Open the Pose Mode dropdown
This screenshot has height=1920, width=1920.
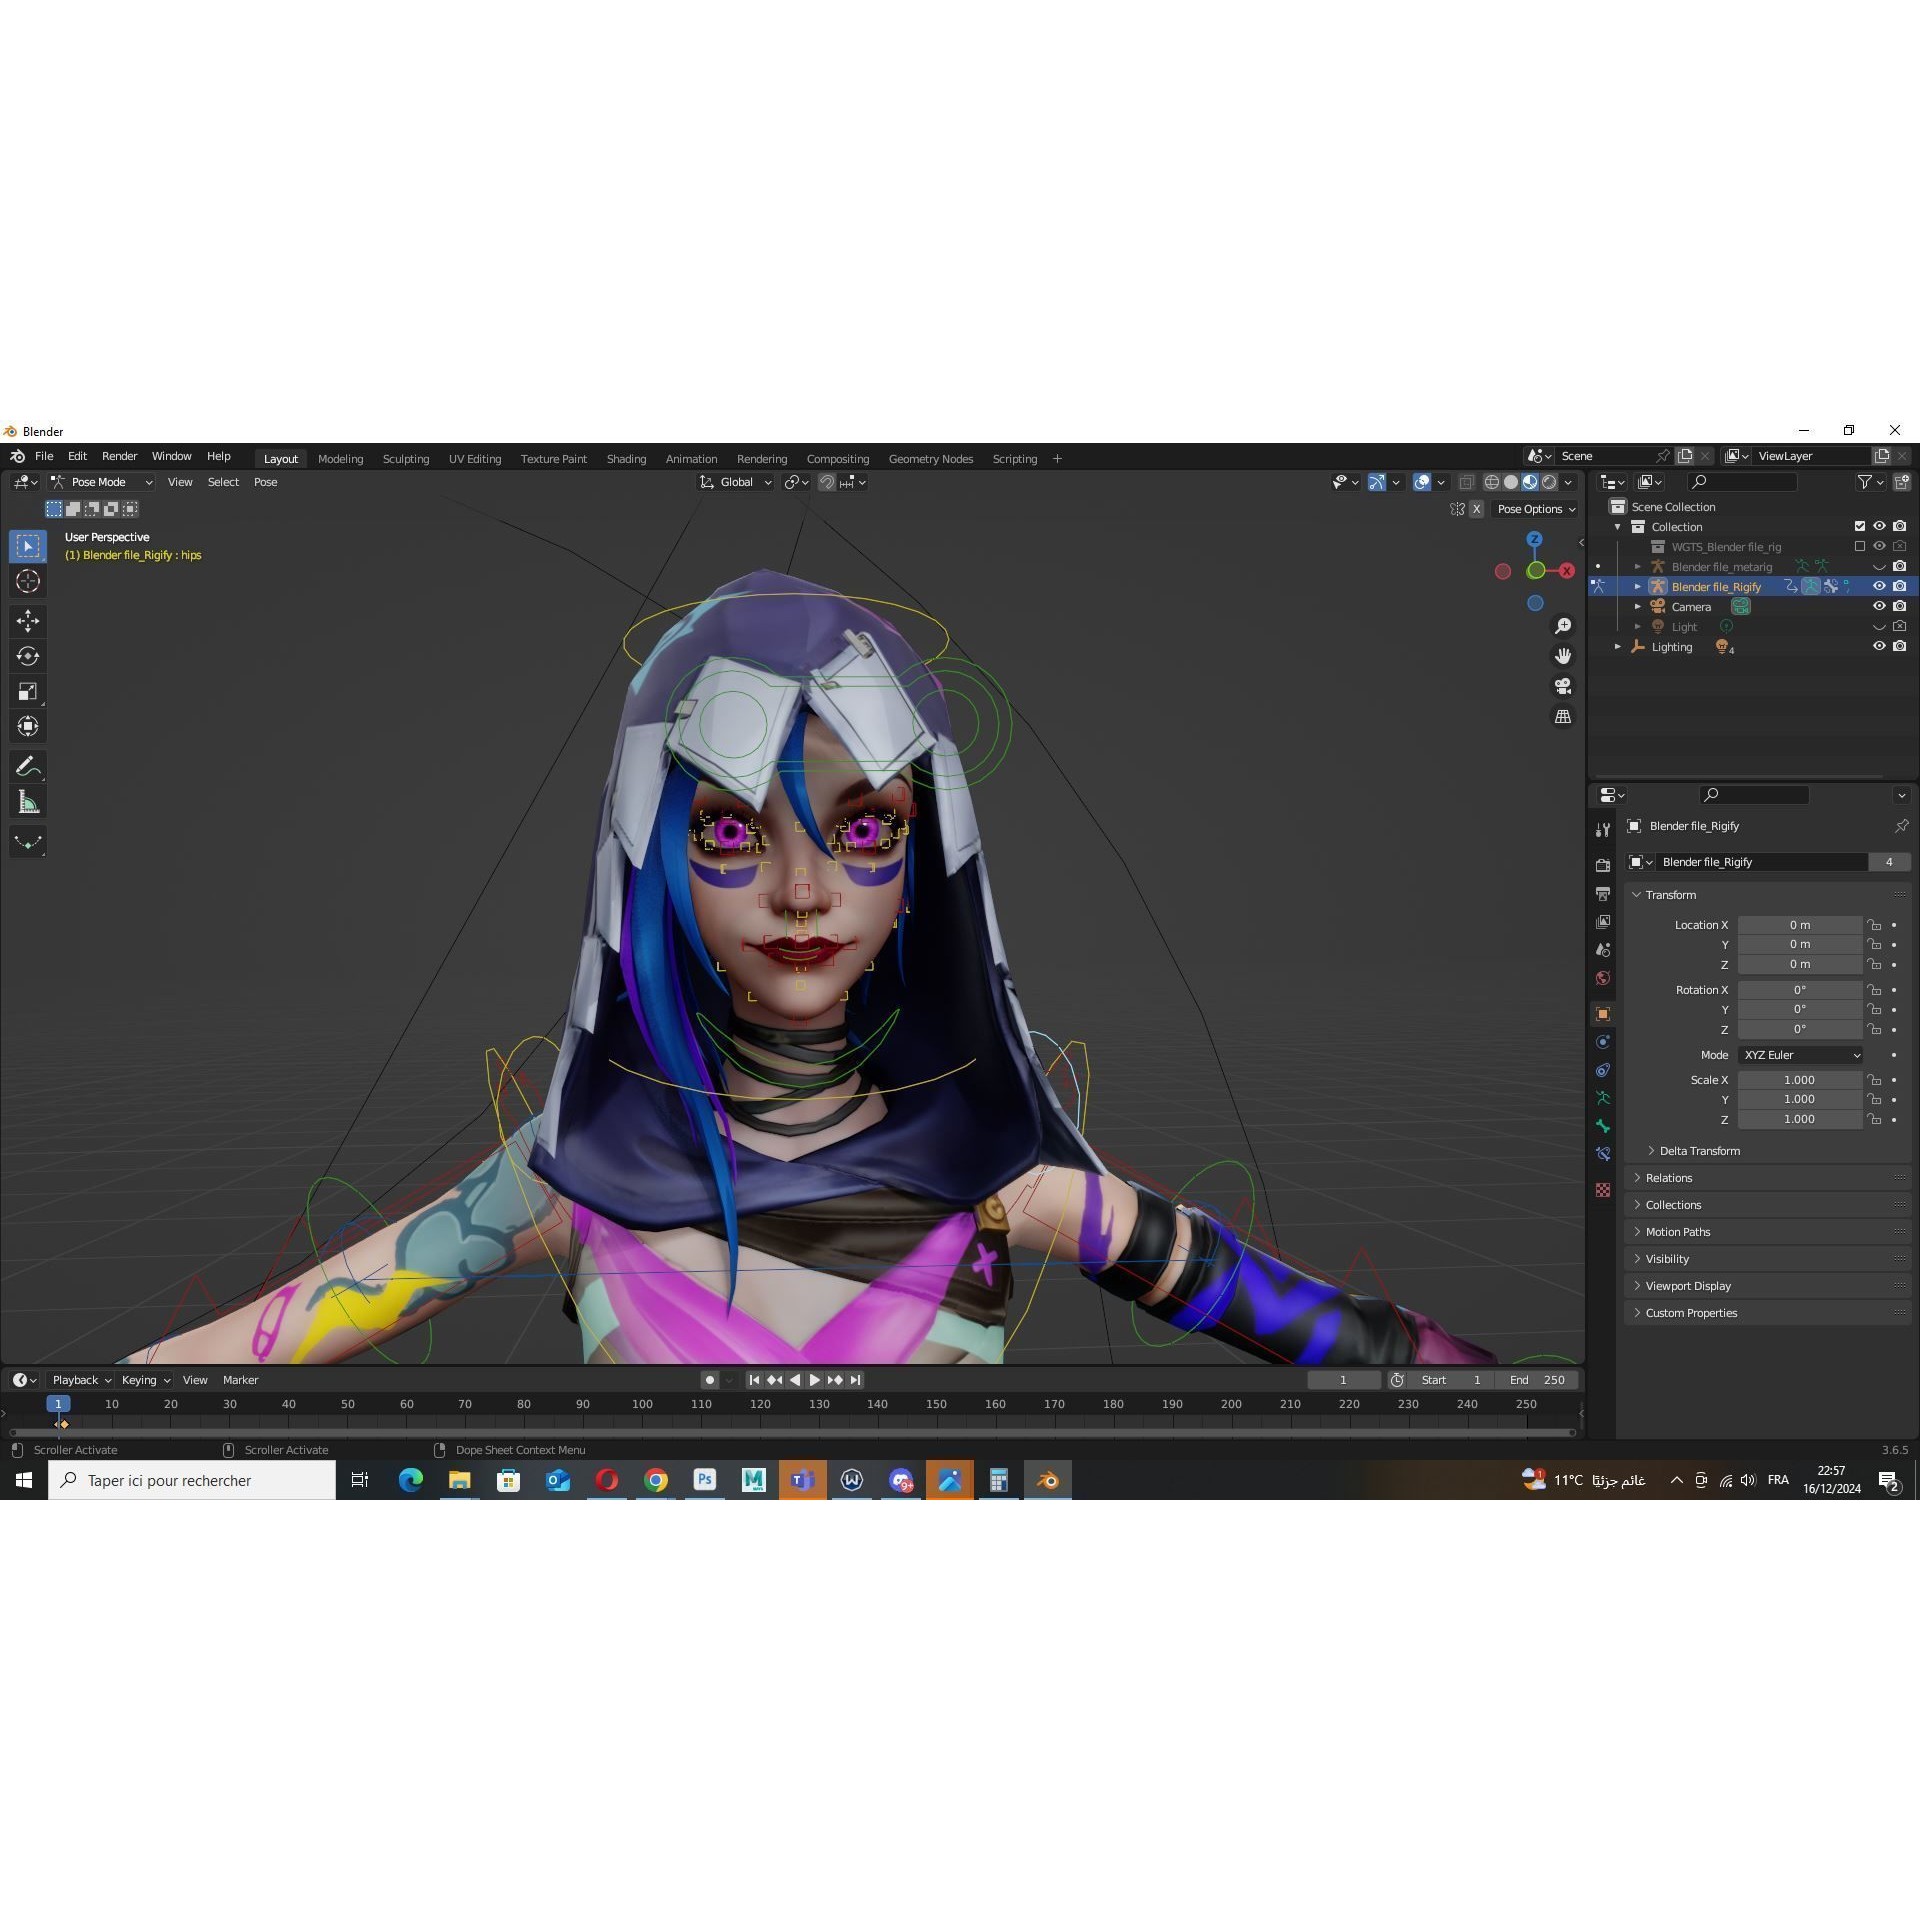(x=102, y=482)
